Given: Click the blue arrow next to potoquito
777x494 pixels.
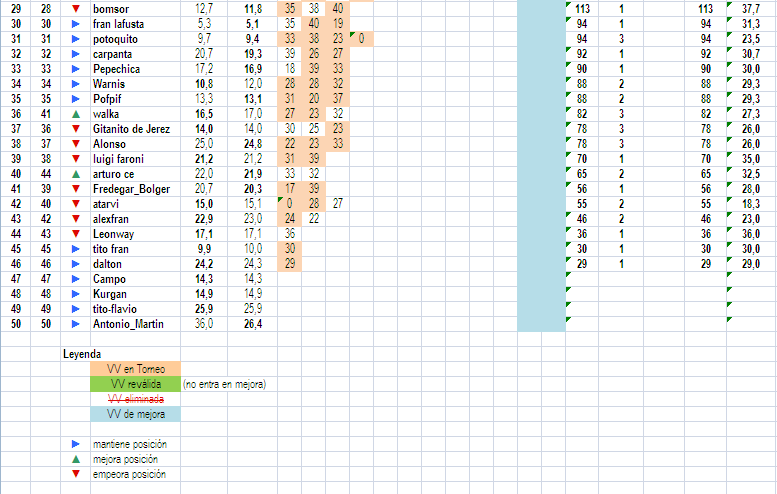Looking at the screenshot, I should [x=76, y=39].
